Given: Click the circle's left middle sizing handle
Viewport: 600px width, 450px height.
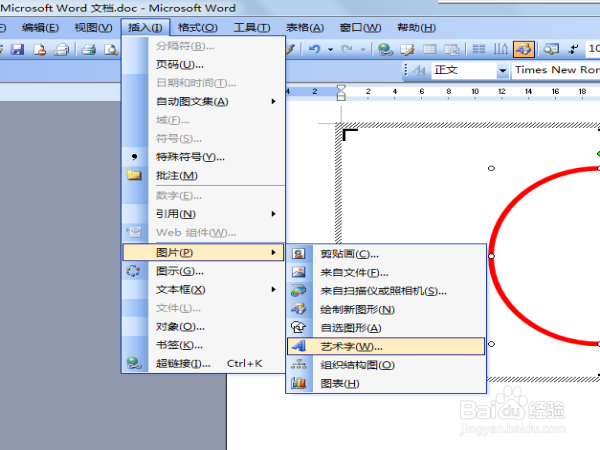Looking at the screenshot, I should (492, 256).
